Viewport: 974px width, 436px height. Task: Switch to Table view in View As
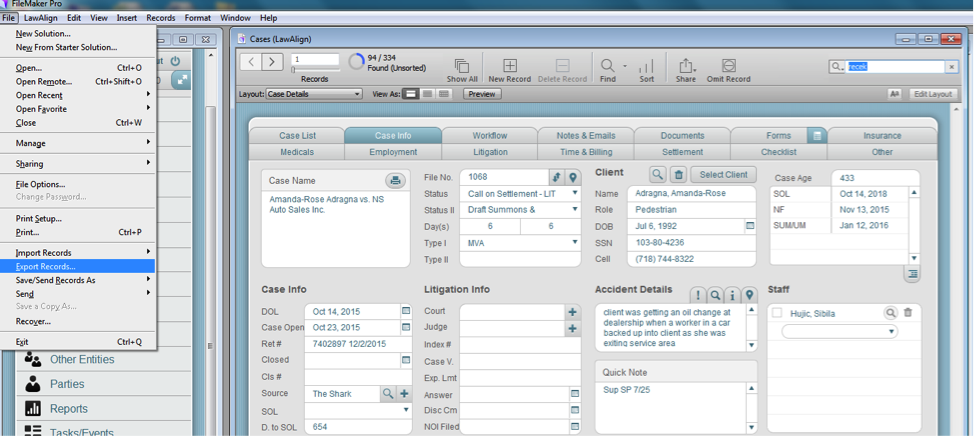[444, 94]
